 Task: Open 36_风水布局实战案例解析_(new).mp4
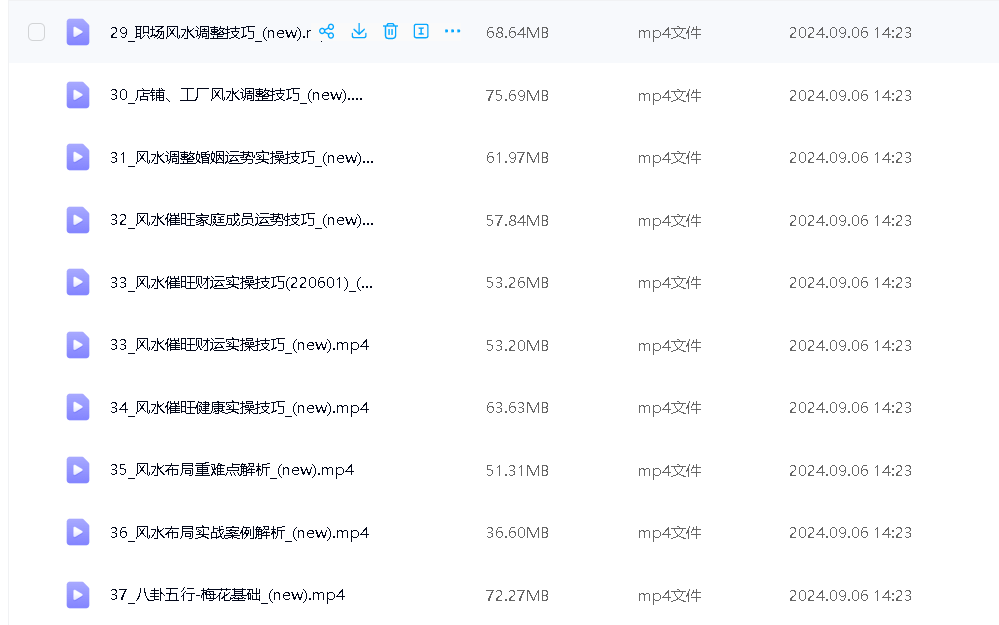tap(239, 533)
